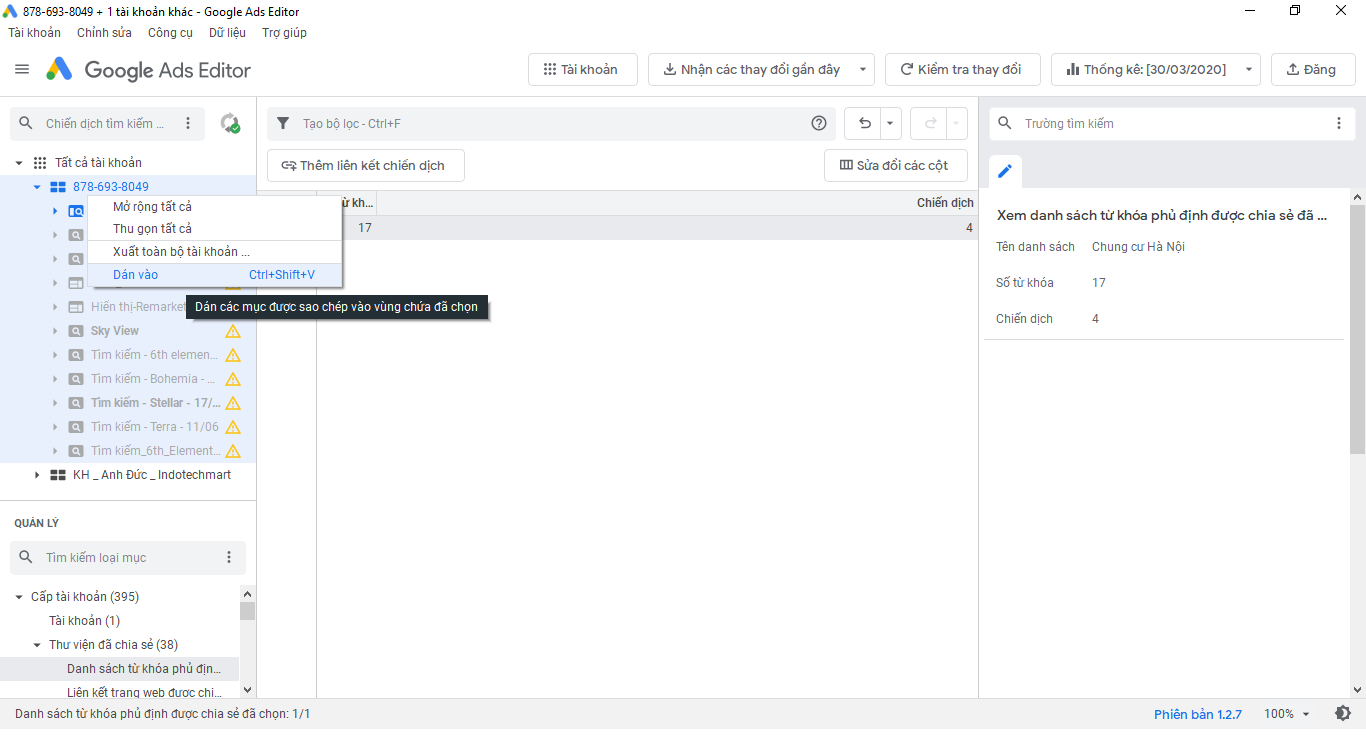Click the Kiểm tra thay đổi button
This screenshot has width=1366, height=737.
962,70
